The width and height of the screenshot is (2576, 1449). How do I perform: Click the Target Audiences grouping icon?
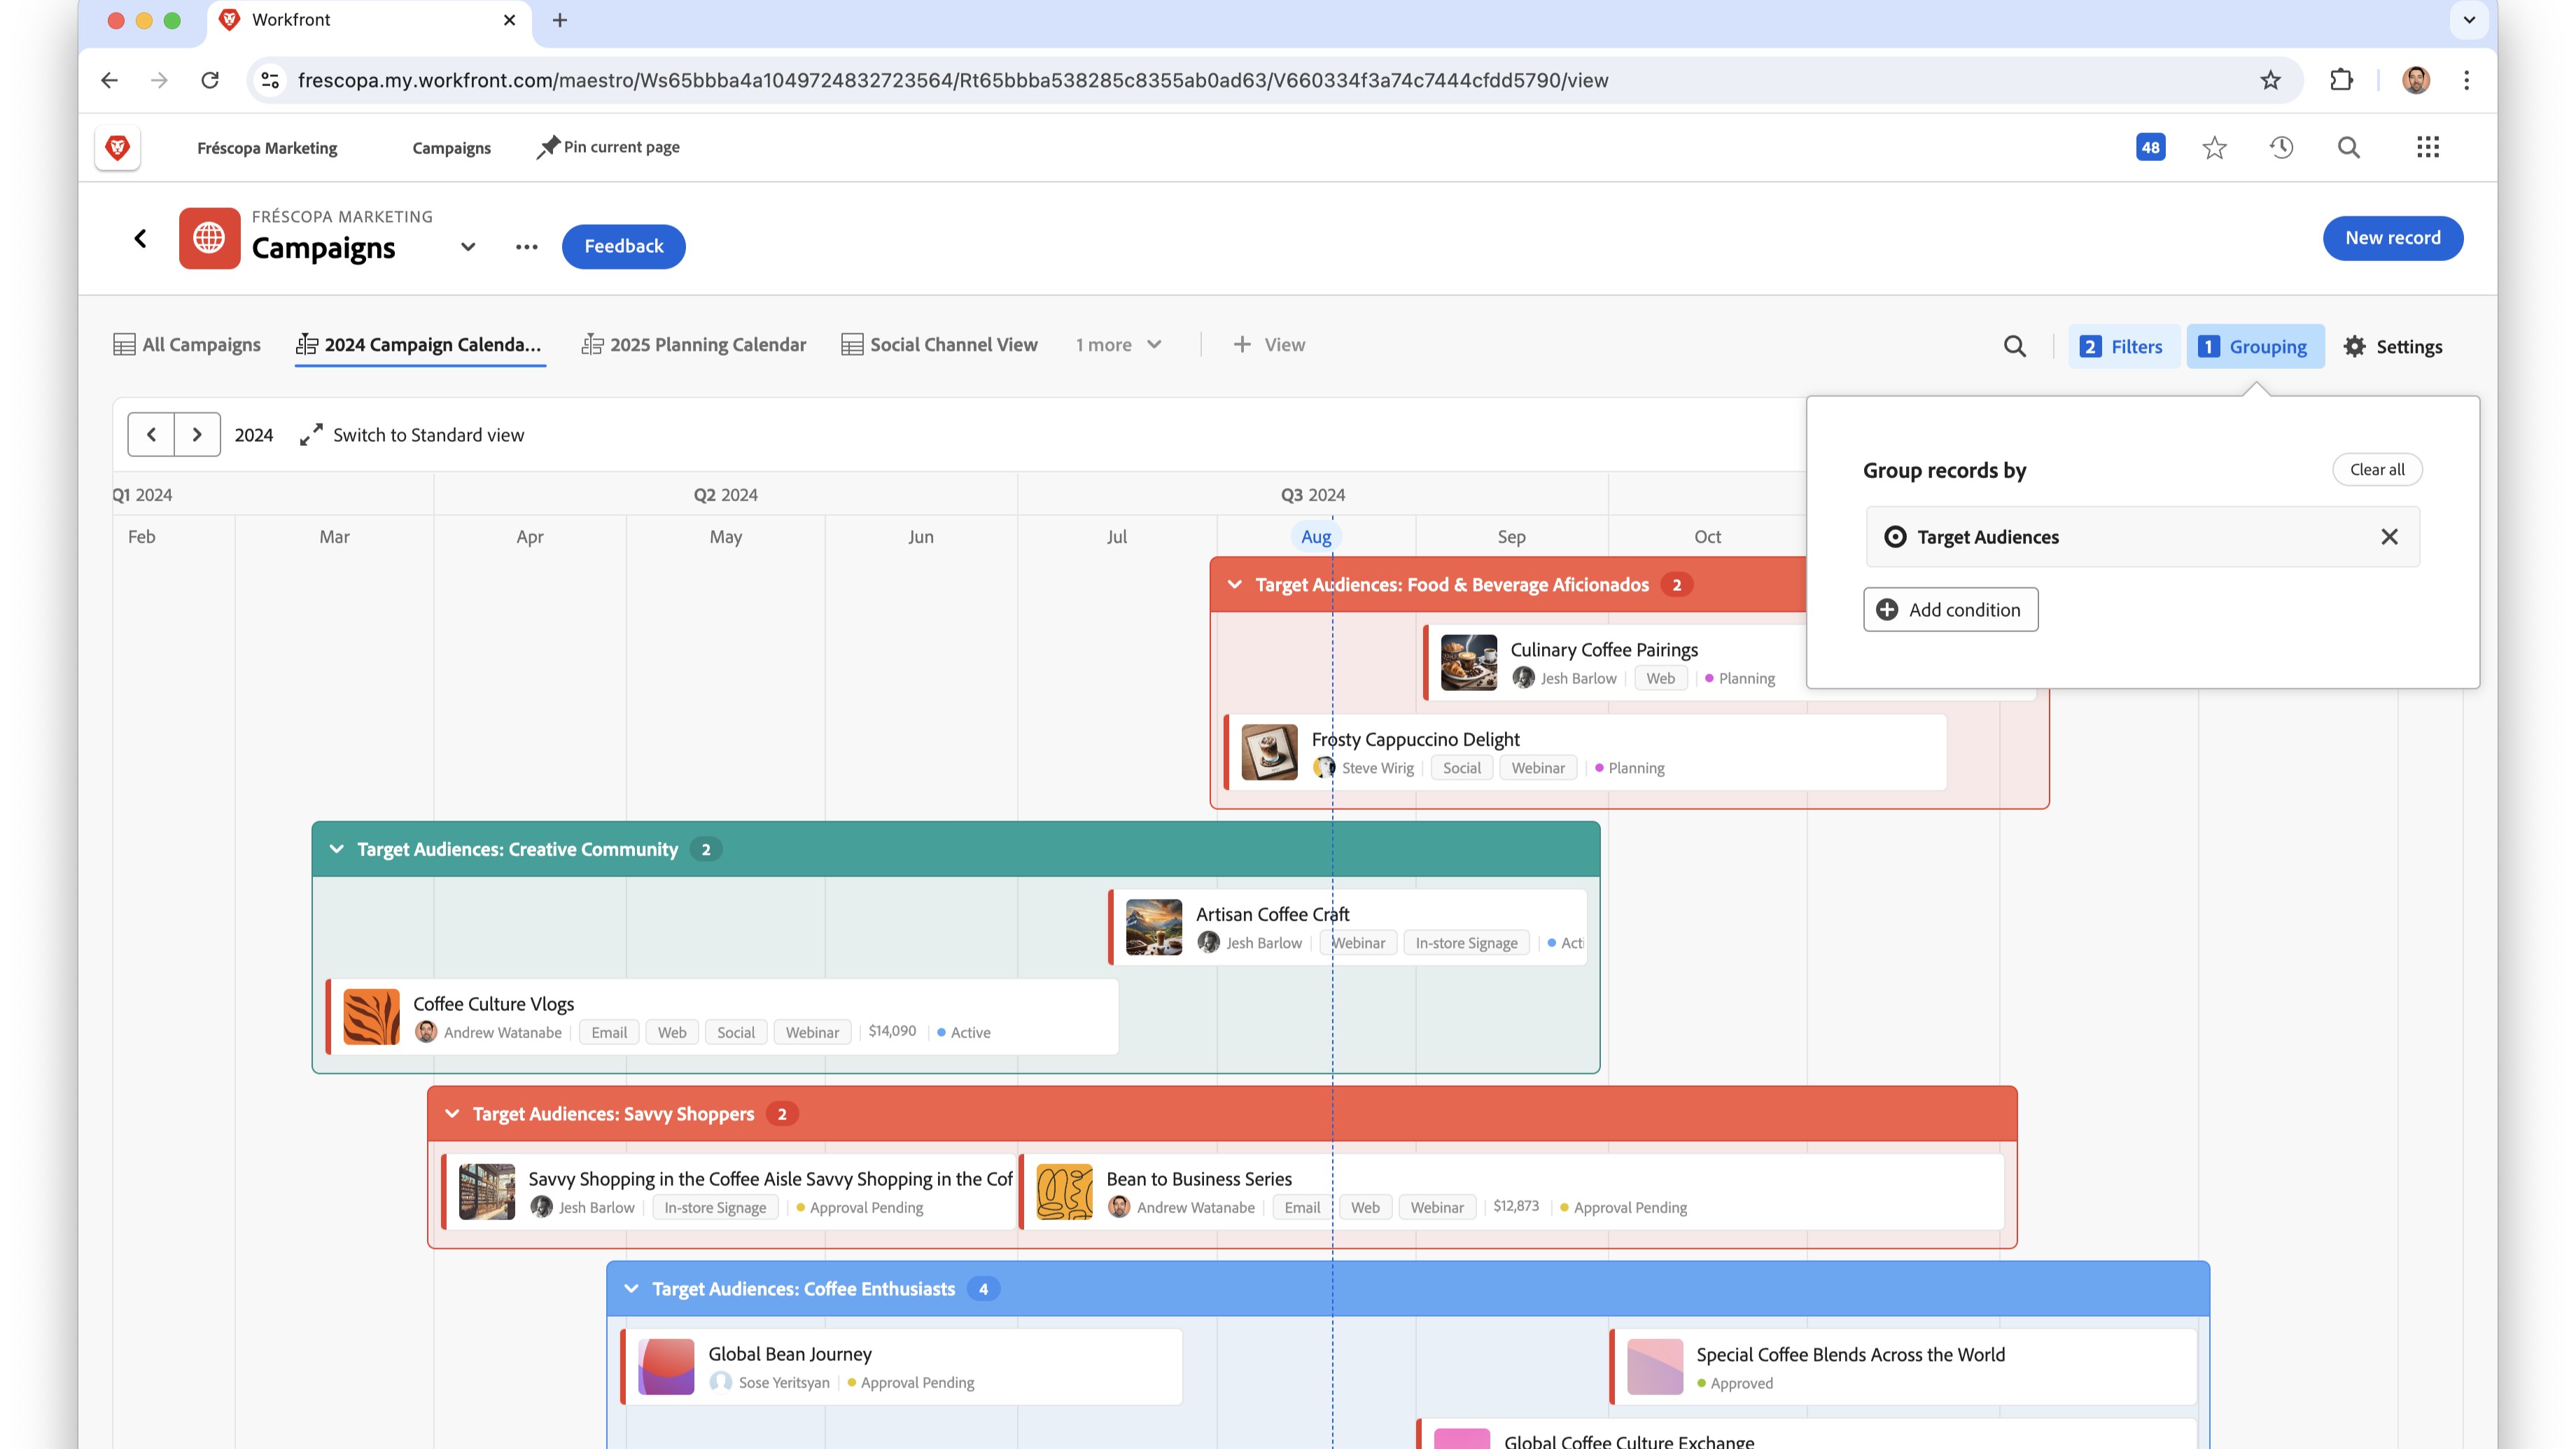pos(1895,536)
